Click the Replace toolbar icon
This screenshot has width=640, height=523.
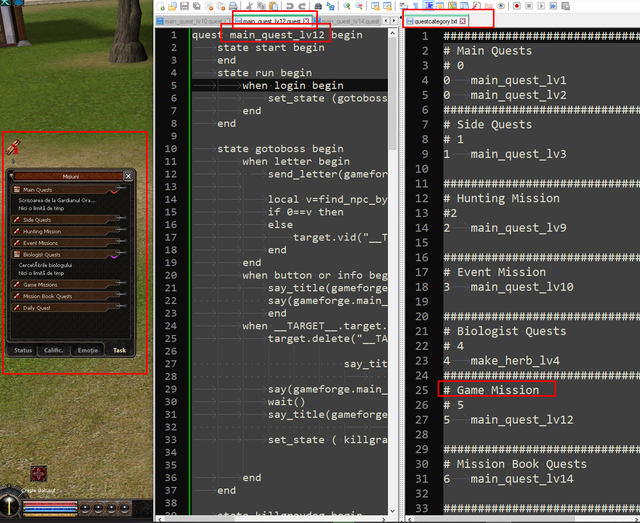pos(330,6)
